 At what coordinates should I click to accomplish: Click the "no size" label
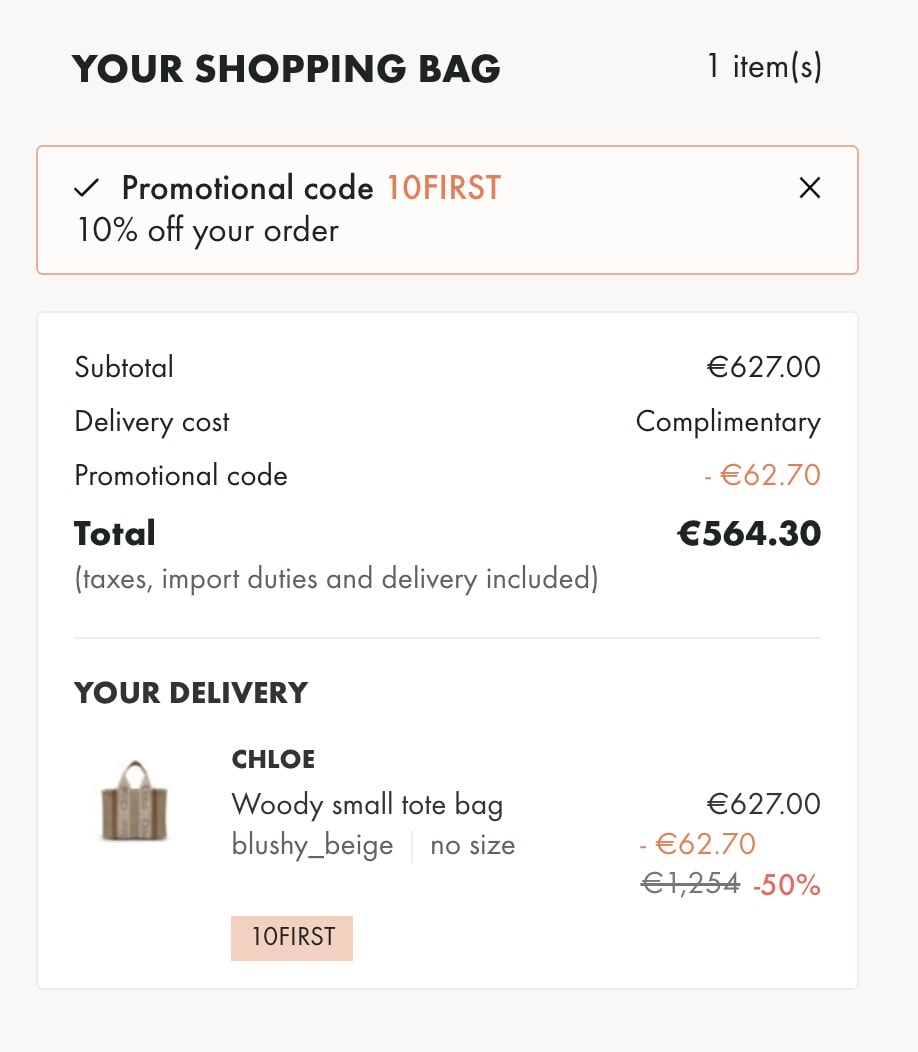472,845
